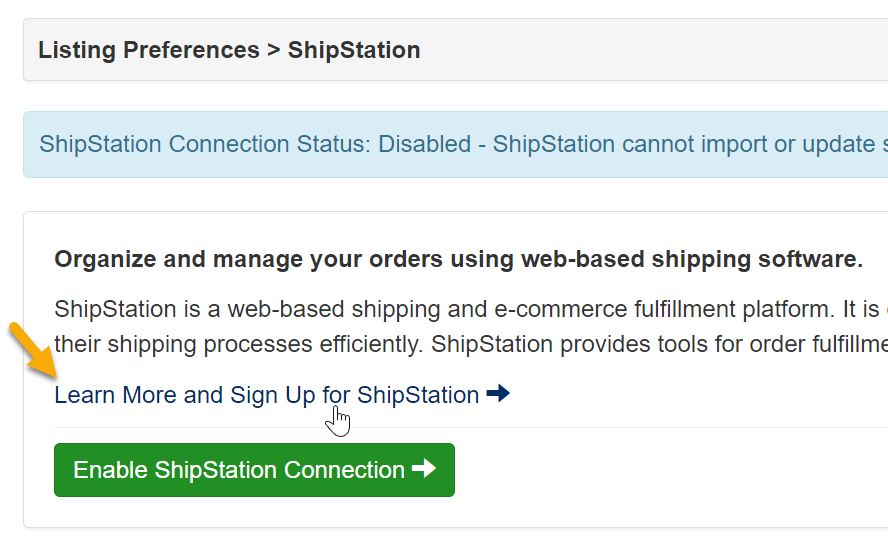
Task: Click the word Disabled in status banner
Action: coord(419,144)
